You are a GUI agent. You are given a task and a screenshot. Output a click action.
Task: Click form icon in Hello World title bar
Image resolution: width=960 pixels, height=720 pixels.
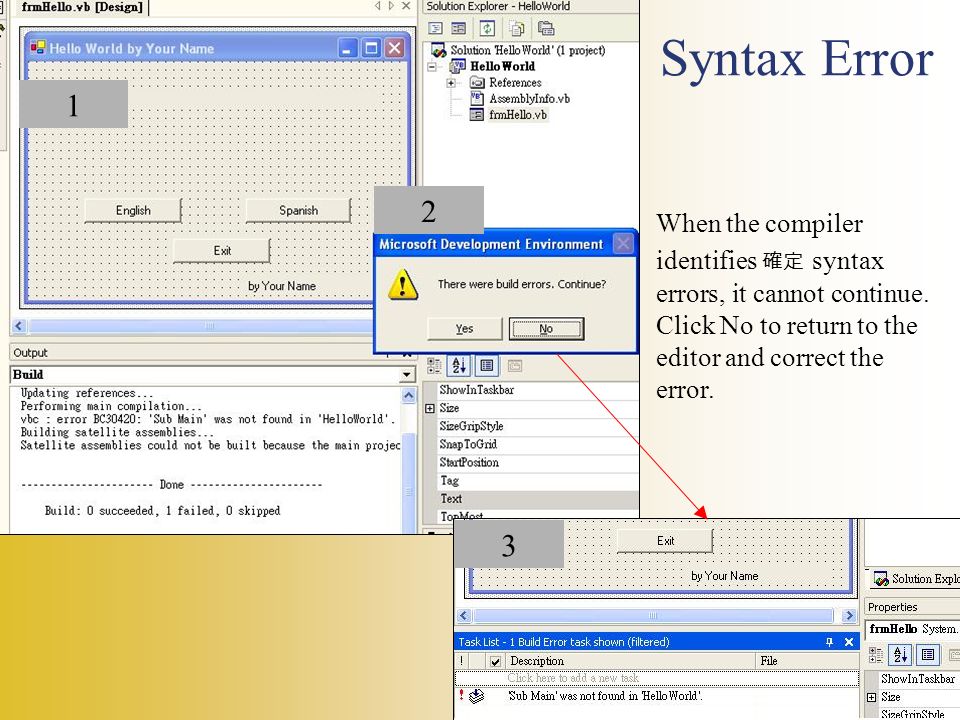[37, 48]
